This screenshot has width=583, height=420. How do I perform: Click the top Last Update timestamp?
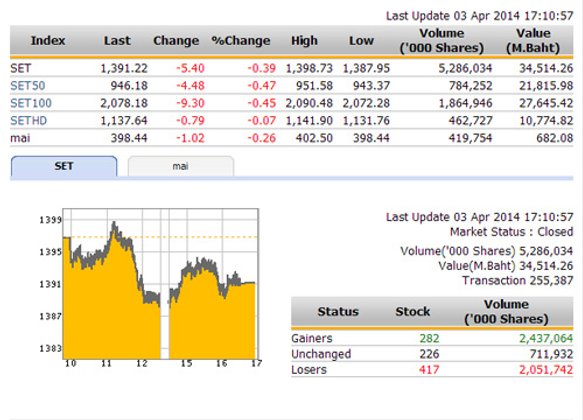[x=480, y=16]
